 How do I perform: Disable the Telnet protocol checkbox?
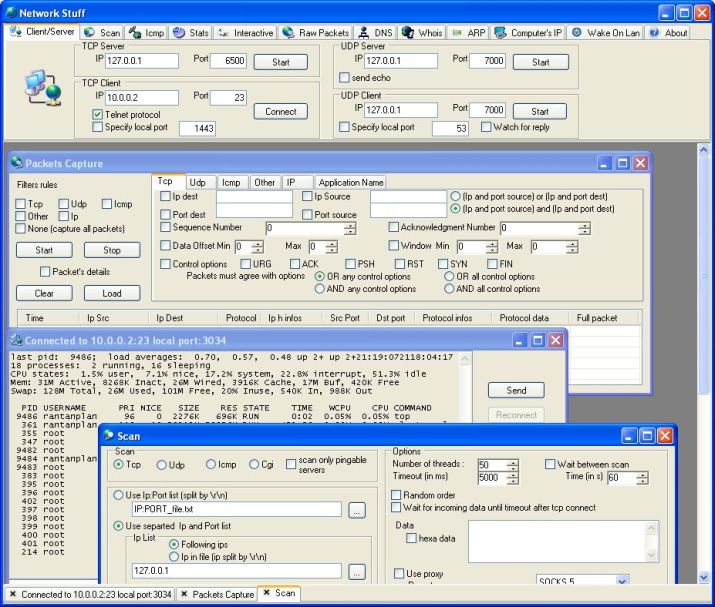pos(97,114)
